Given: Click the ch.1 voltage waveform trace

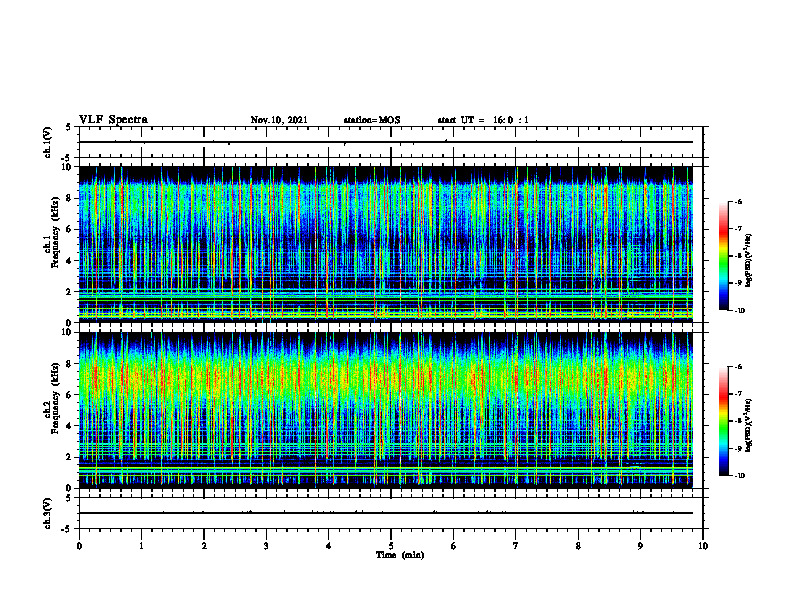Looking at the screenshot, I should tap(386, 142).
